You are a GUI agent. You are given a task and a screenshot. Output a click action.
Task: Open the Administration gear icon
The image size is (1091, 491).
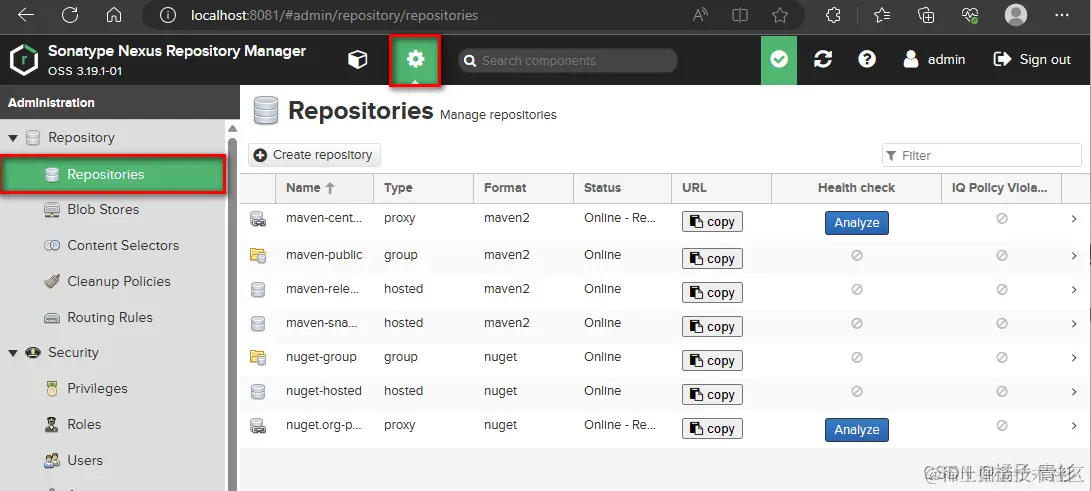tap(415, 60)
